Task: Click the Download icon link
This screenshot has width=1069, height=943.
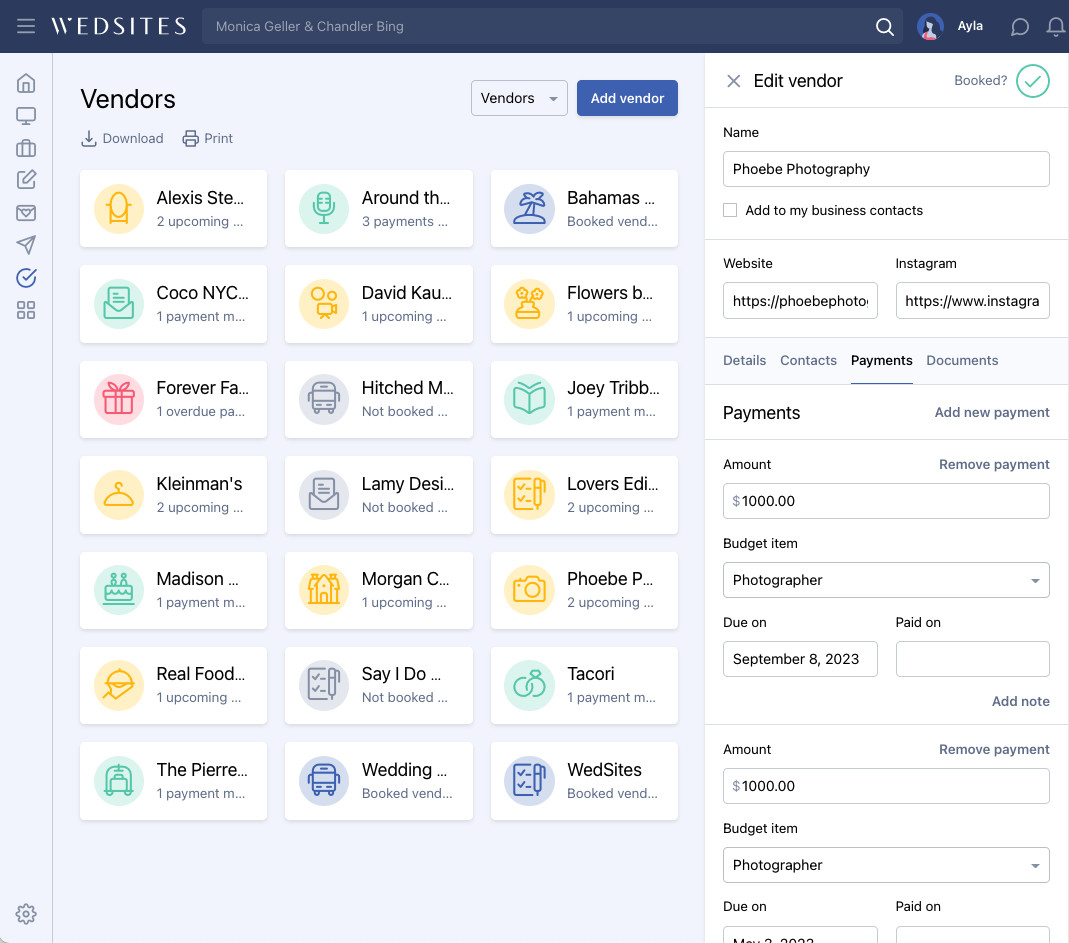Action: (122, 139)
